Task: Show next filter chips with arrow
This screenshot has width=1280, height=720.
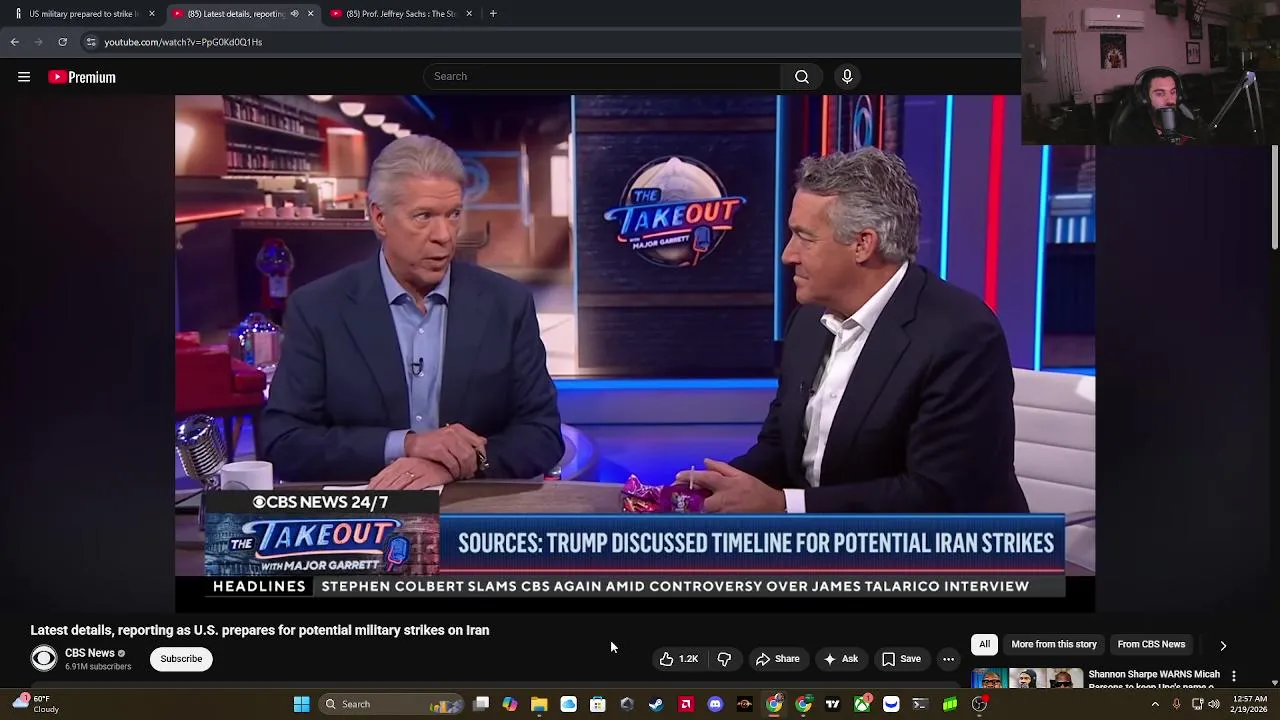Action: tap(1223, 646)
